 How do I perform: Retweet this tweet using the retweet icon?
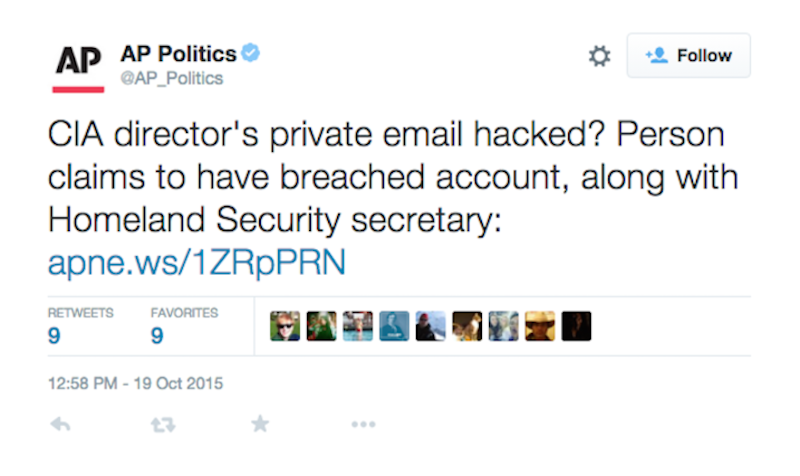162,424
